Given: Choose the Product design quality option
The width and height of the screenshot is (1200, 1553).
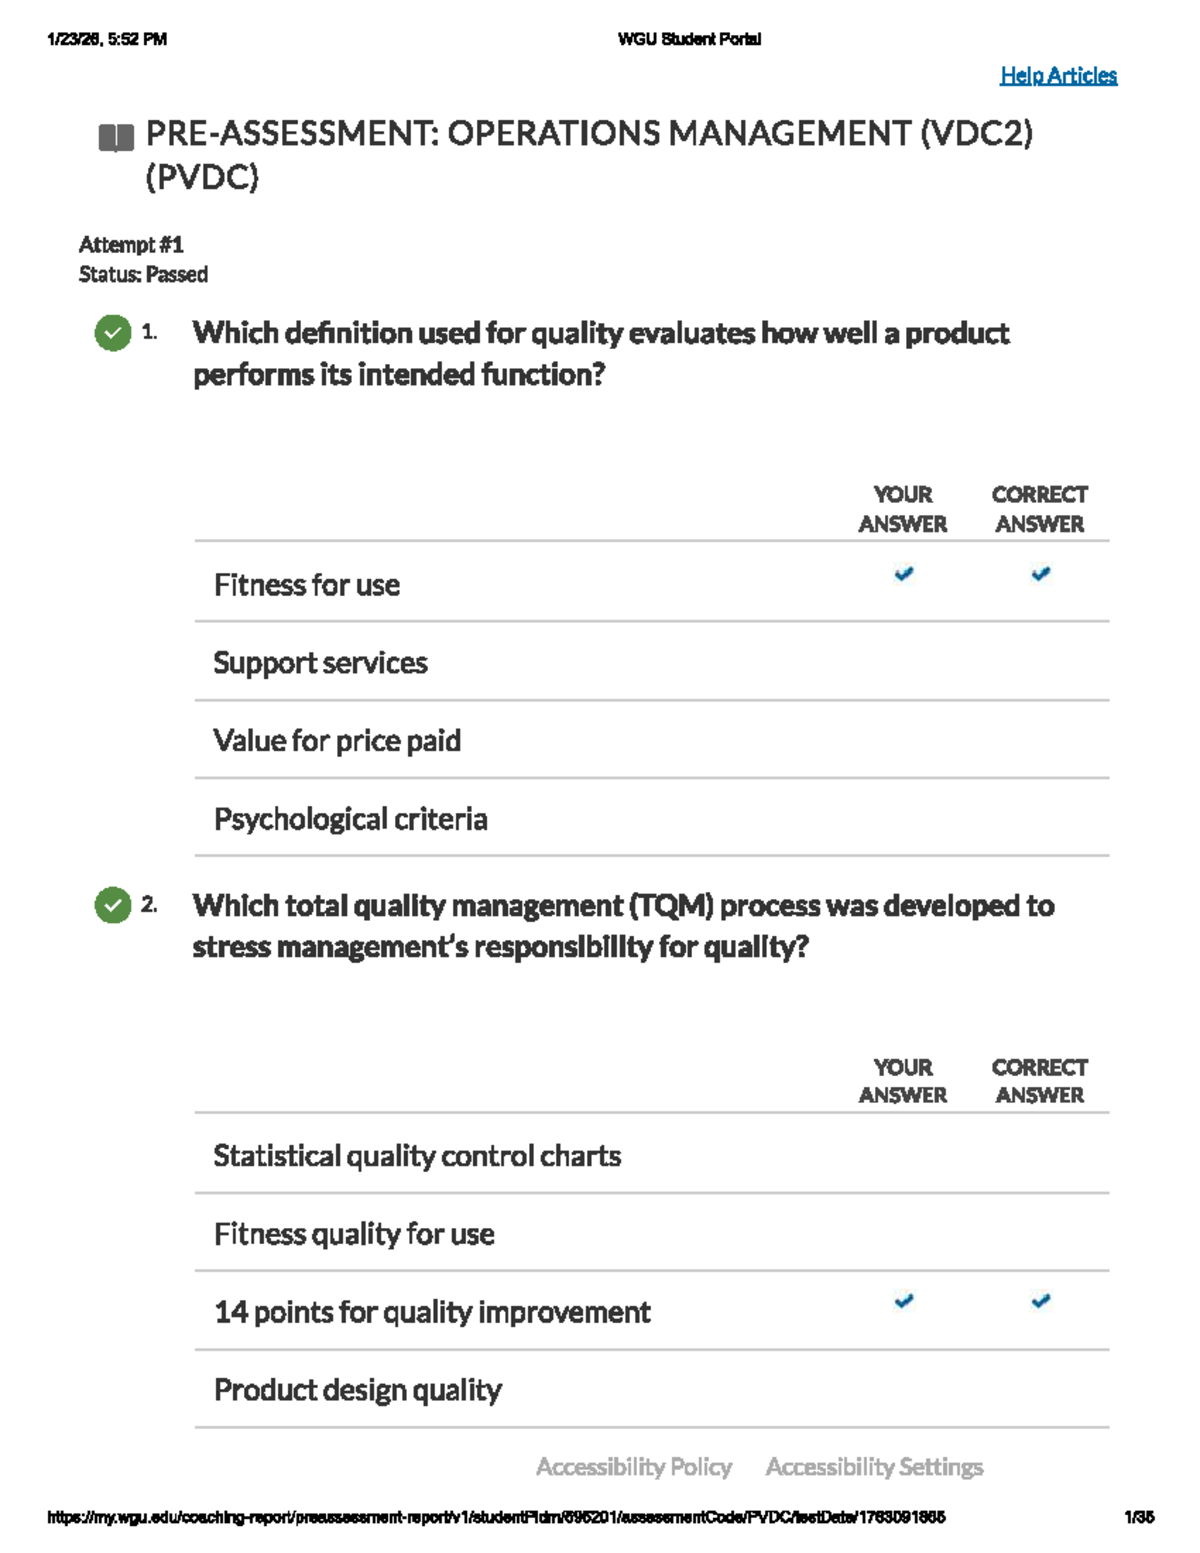Looking at the screenshot, I should pos(357,1390).
